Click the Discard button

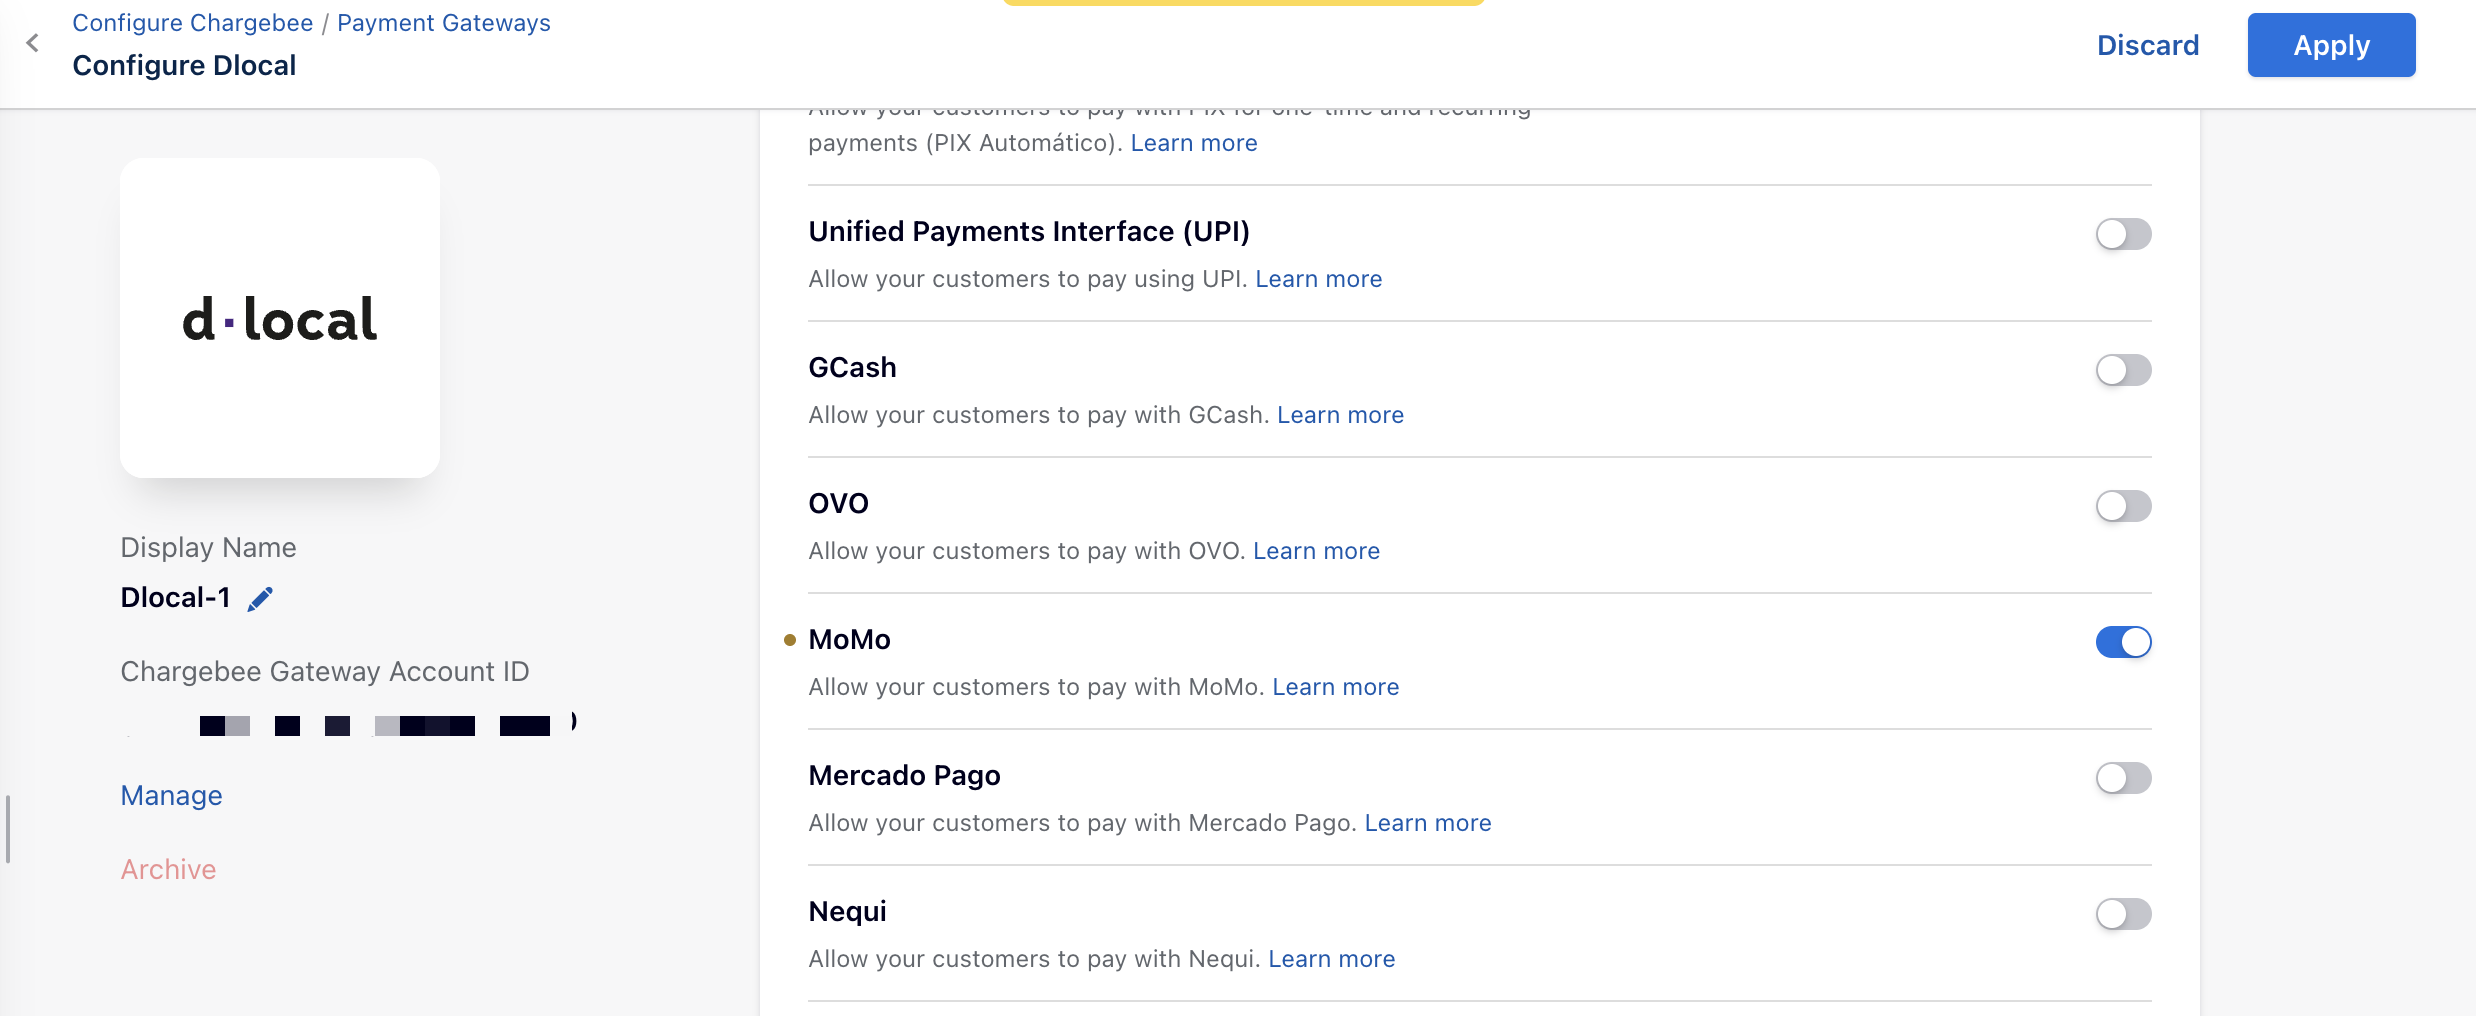2148,45
